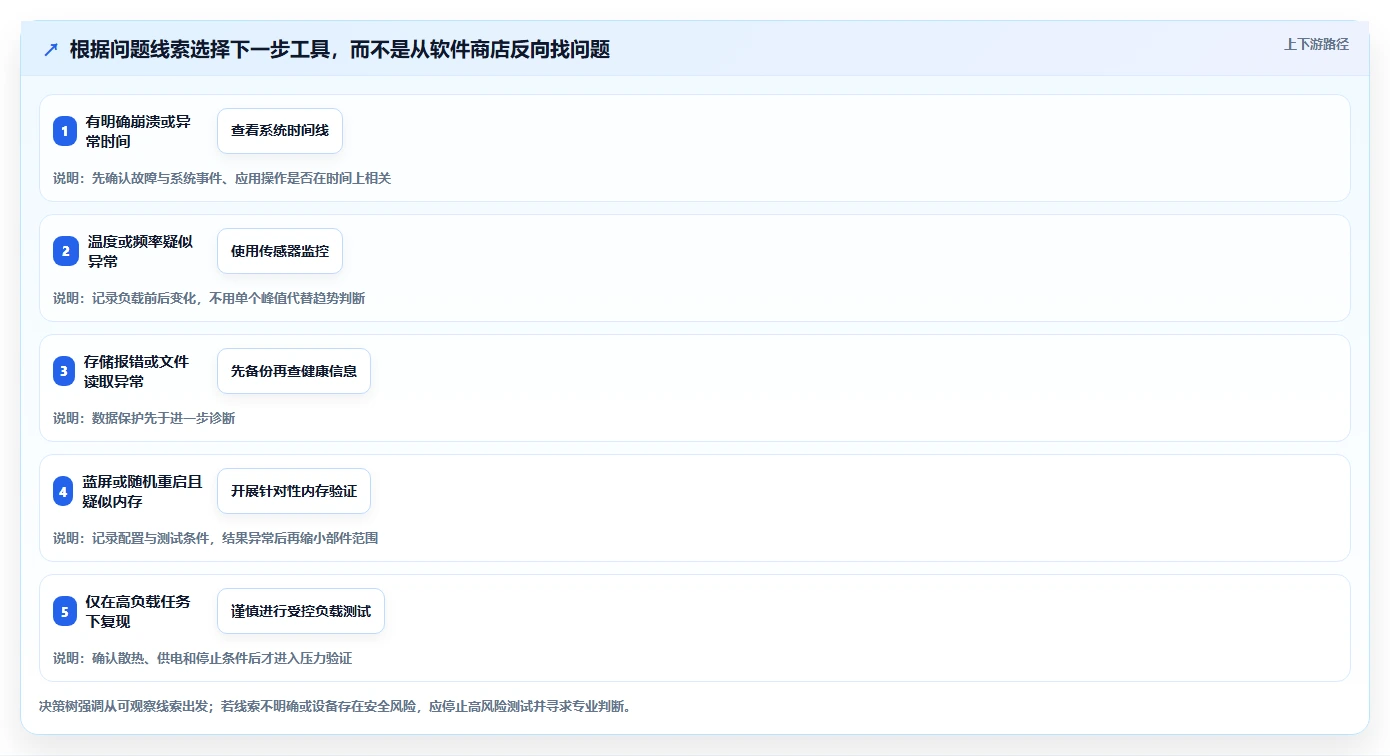Click the text 仅在高负载任务下复现

[138, 611]
